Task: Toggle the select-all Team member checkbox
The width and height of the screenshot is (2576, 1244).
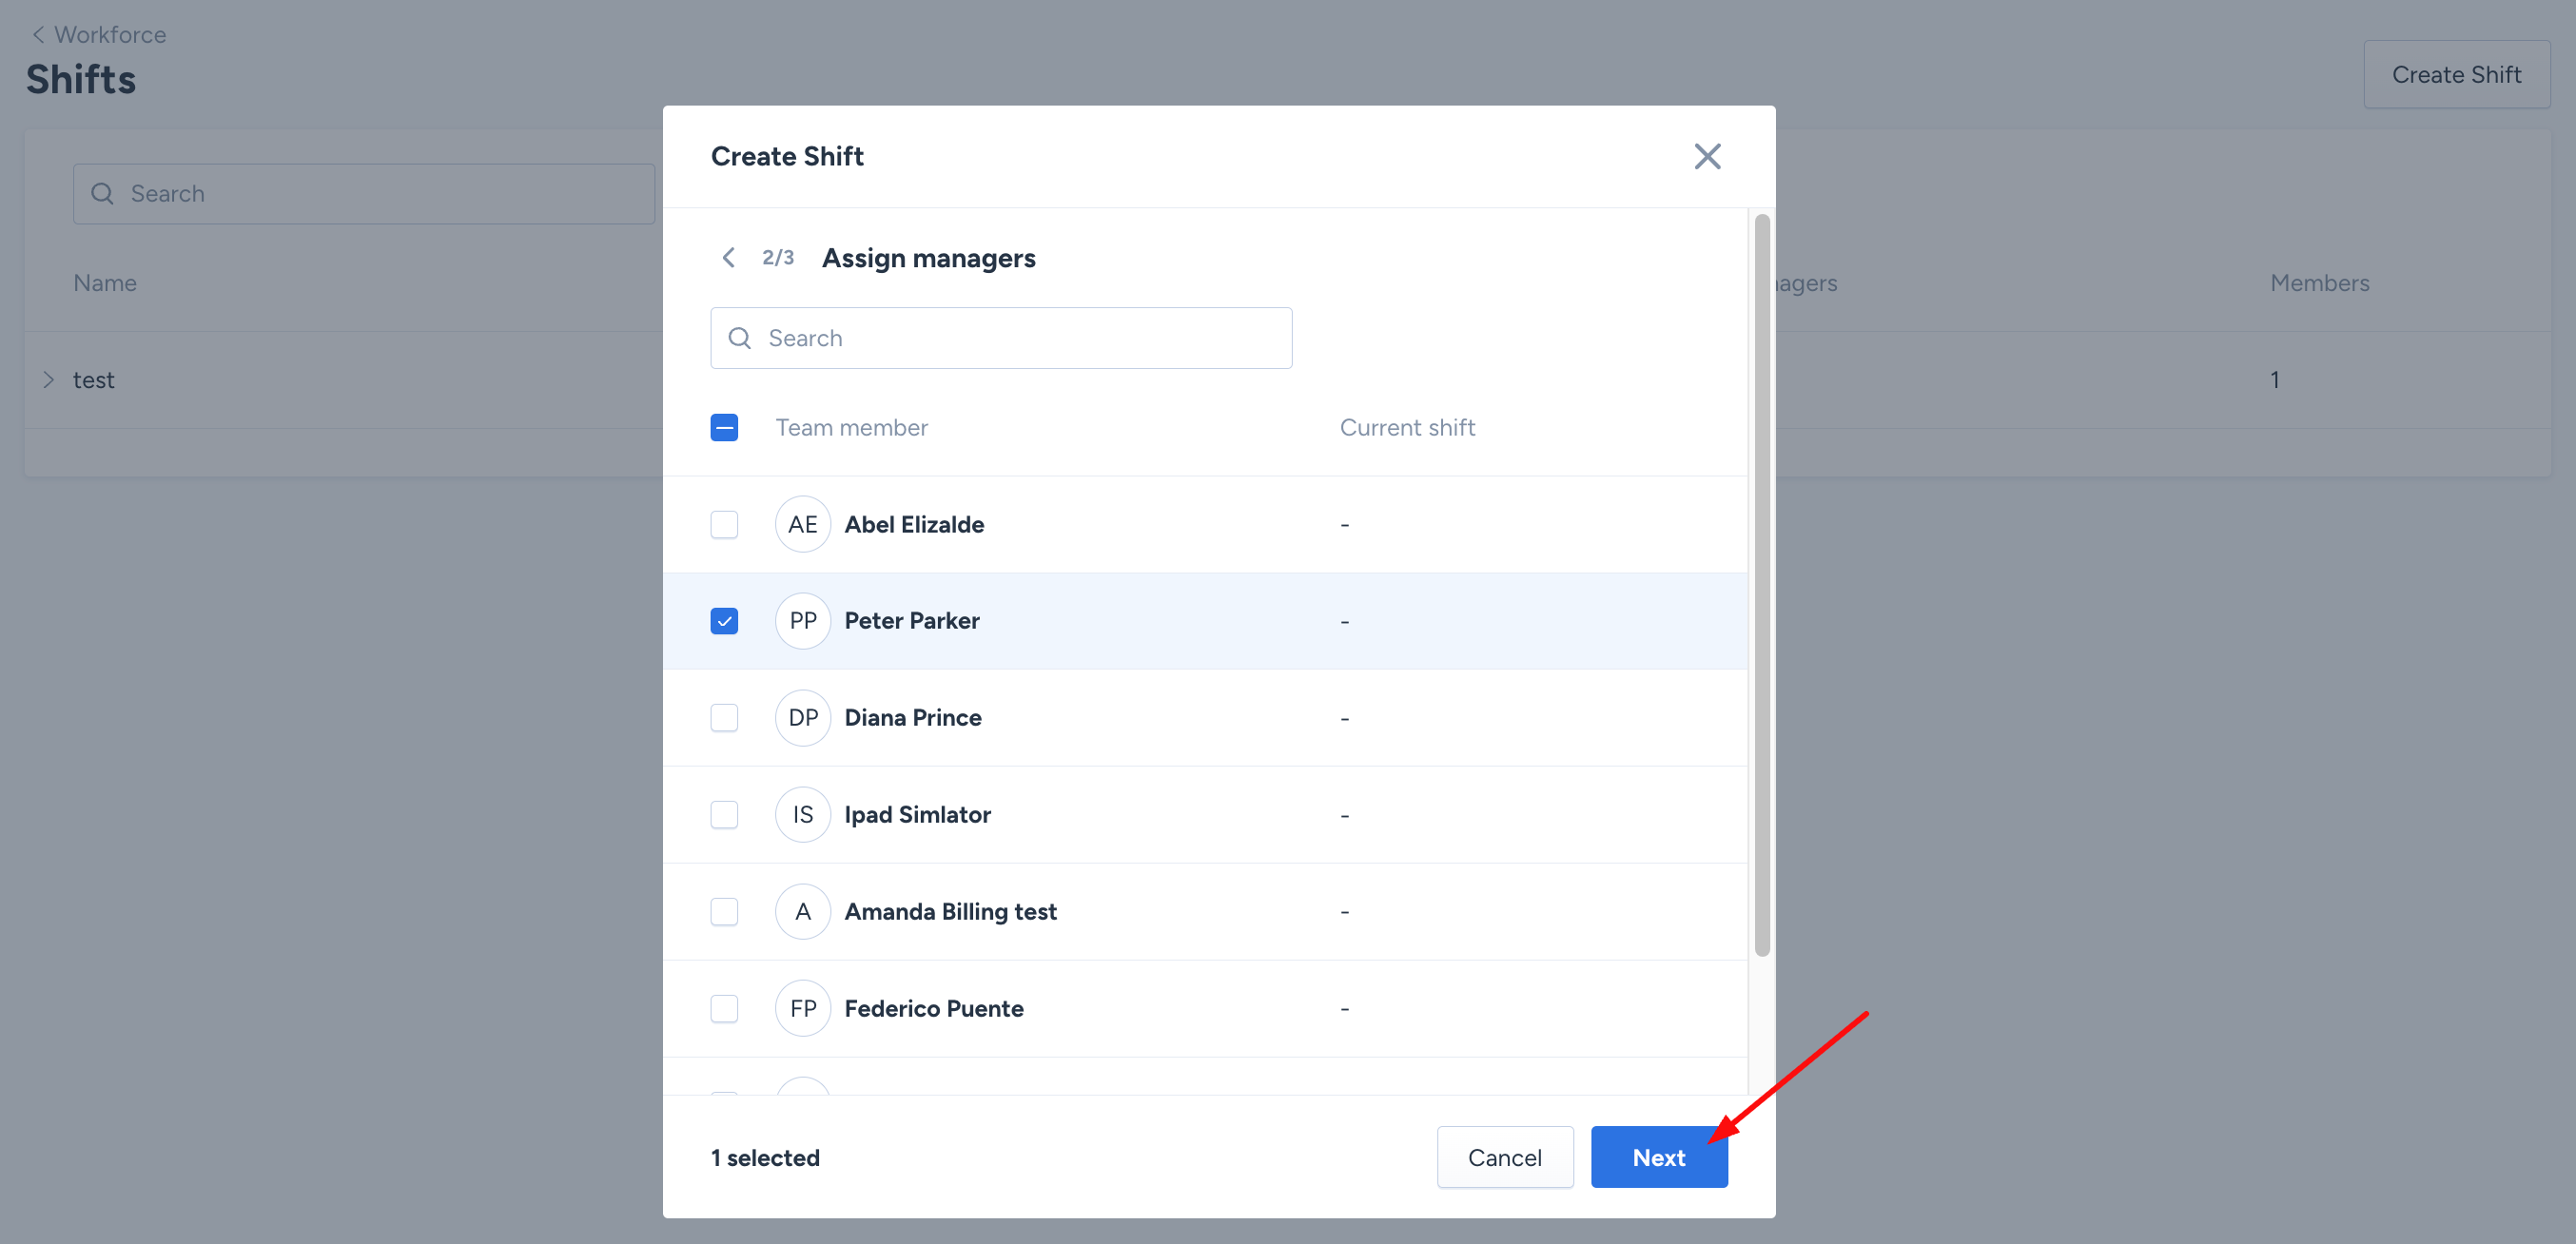Action: coord(724,428)
